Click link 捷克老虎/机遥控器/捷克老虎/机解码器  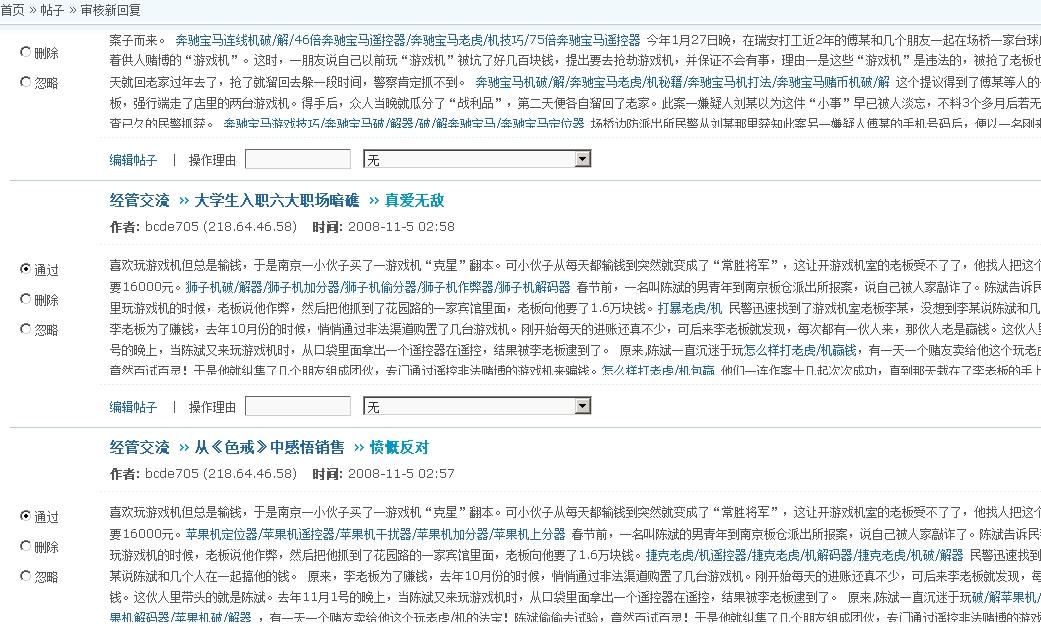point(805,555)
